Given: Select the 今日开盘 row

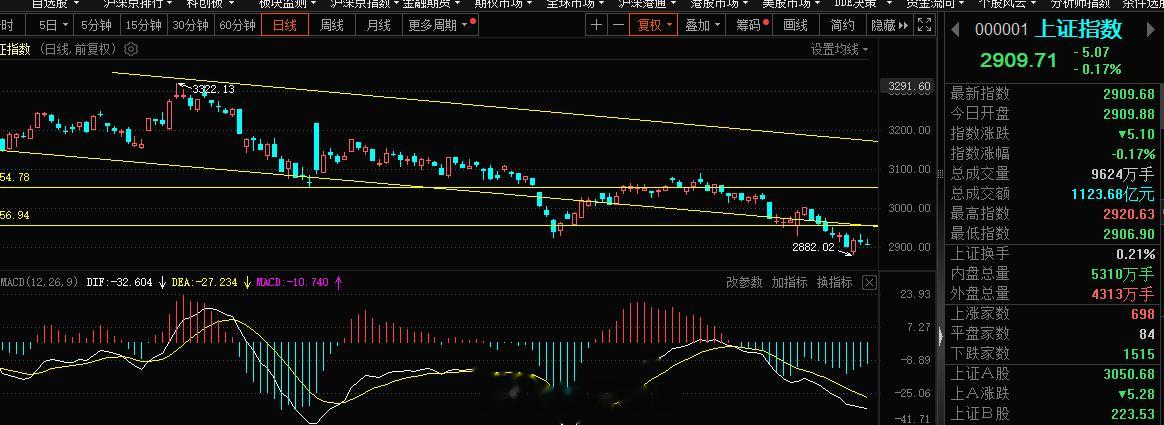Looking at the screenshot, I should (x=1053, y=114).
